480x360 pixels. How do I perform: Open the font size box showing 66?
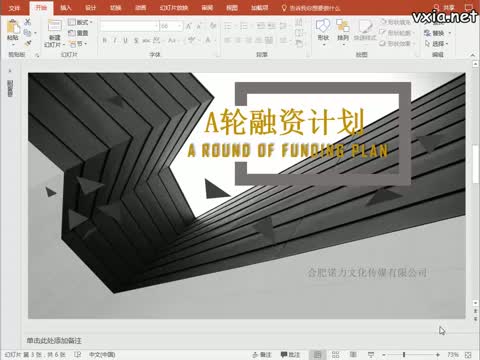point(171,26)
